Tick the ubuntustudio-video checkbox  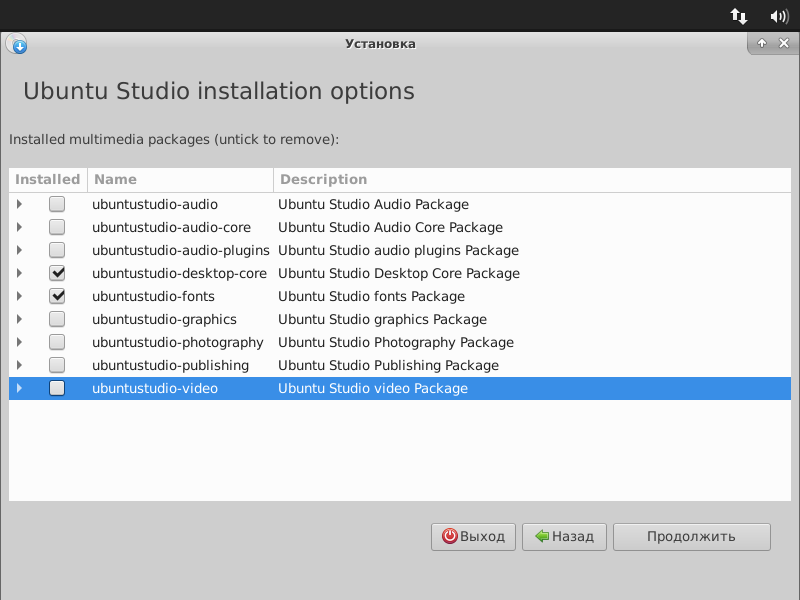click(x=57, y=388)
